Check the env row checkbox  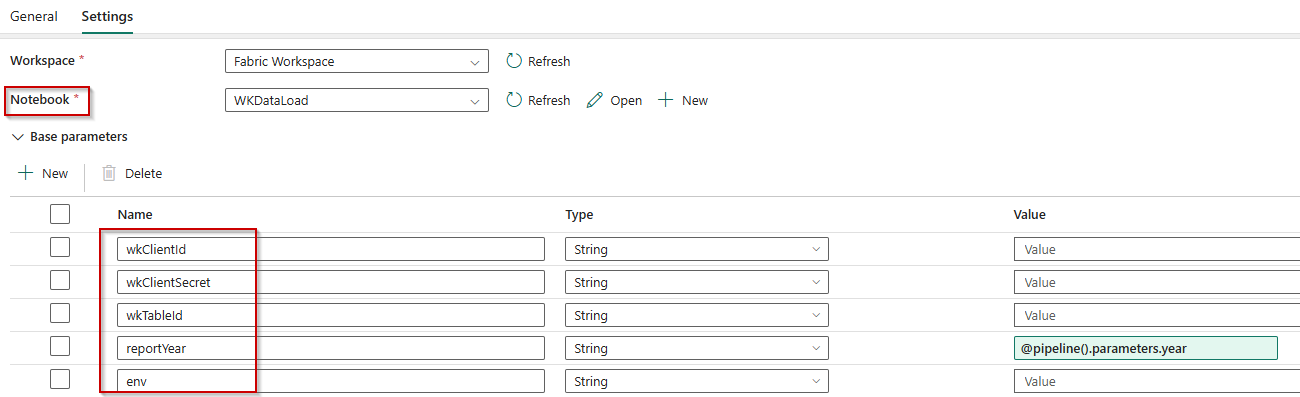pyautogui.click(x=60, y=380)
